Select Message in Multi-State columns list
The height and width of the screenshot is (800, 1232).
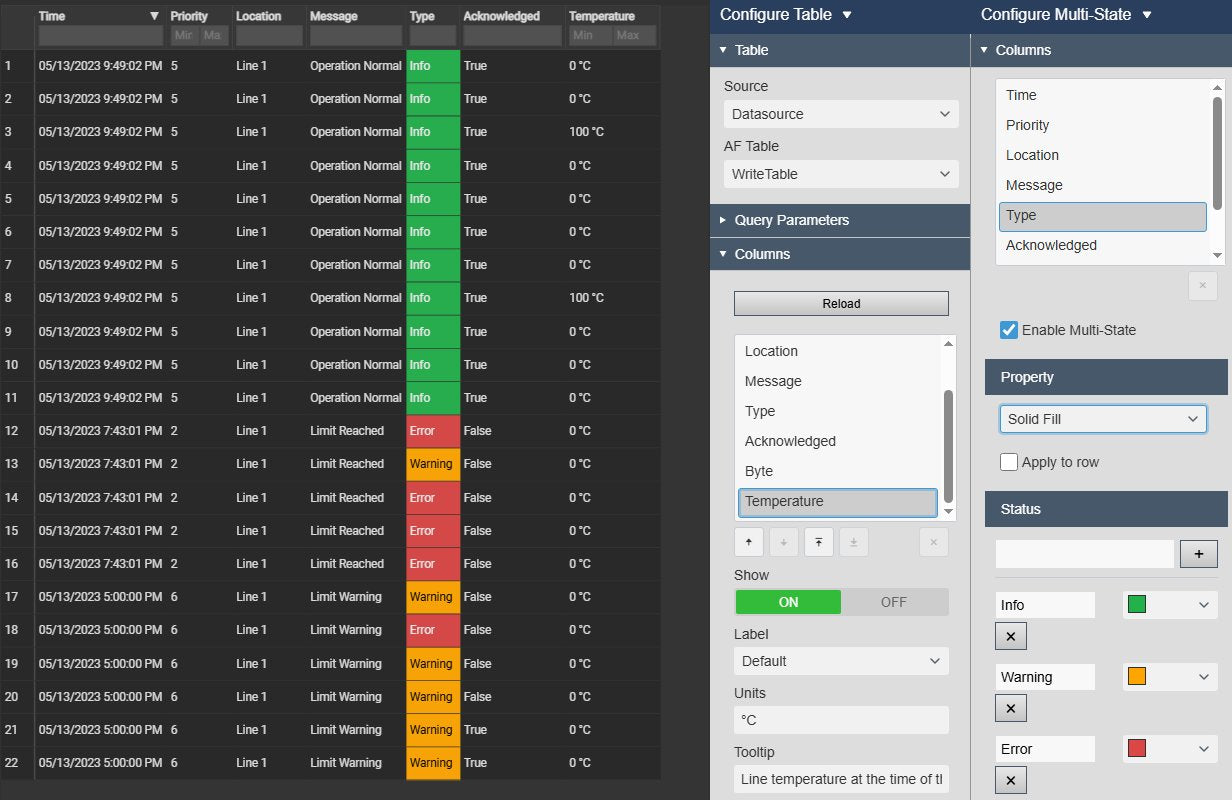[1103, 185]
